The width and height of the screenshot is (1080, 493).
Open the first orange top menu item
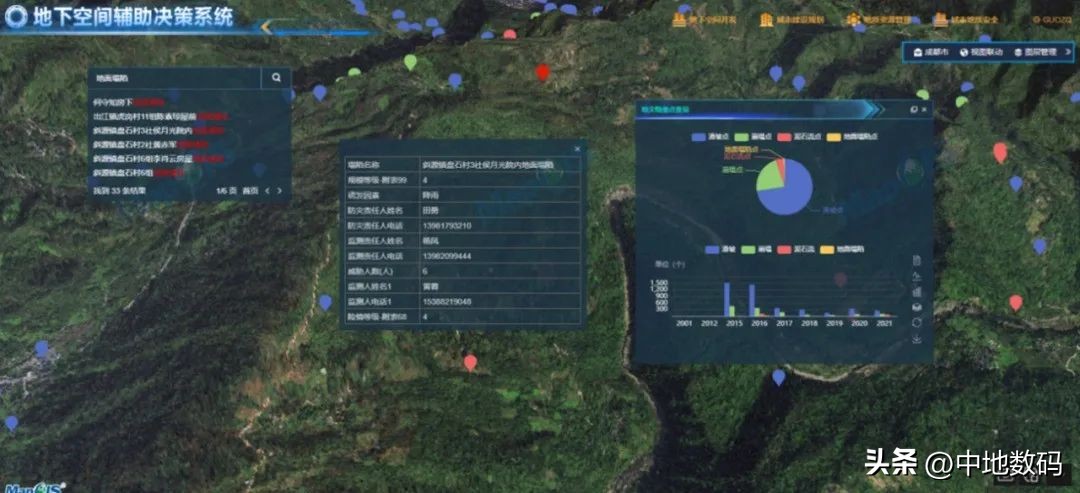(705, 20)
